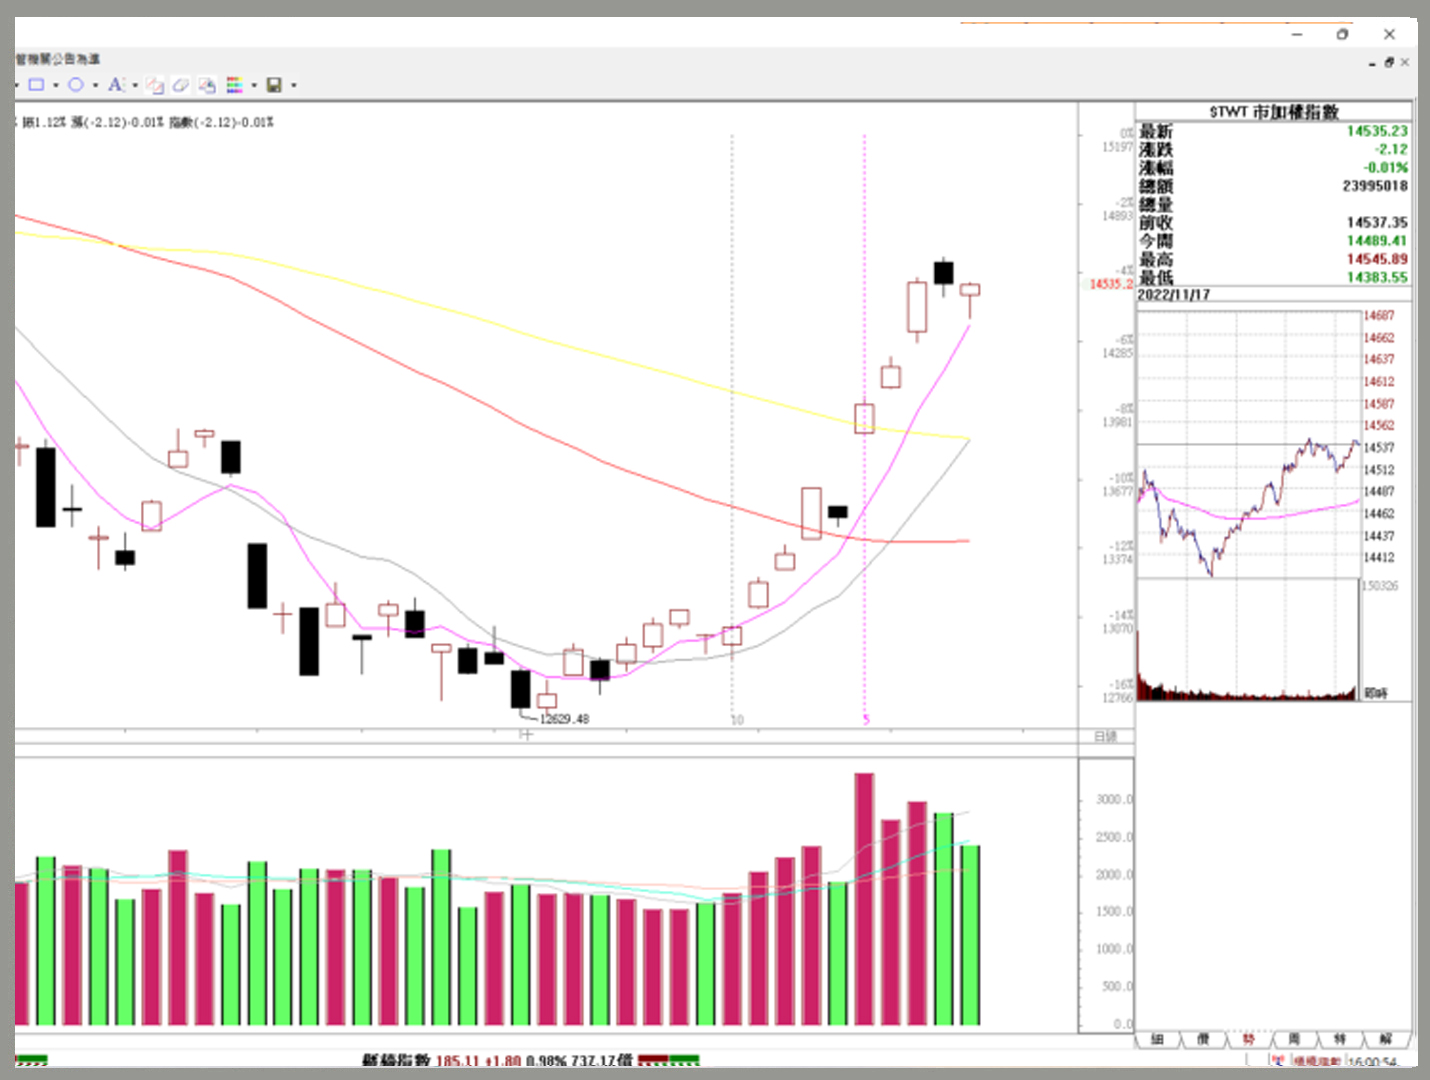This screenshot has height=1080, width=1430.
Task: Switch to the 細 tab
Action: tap(1158, 1040)
